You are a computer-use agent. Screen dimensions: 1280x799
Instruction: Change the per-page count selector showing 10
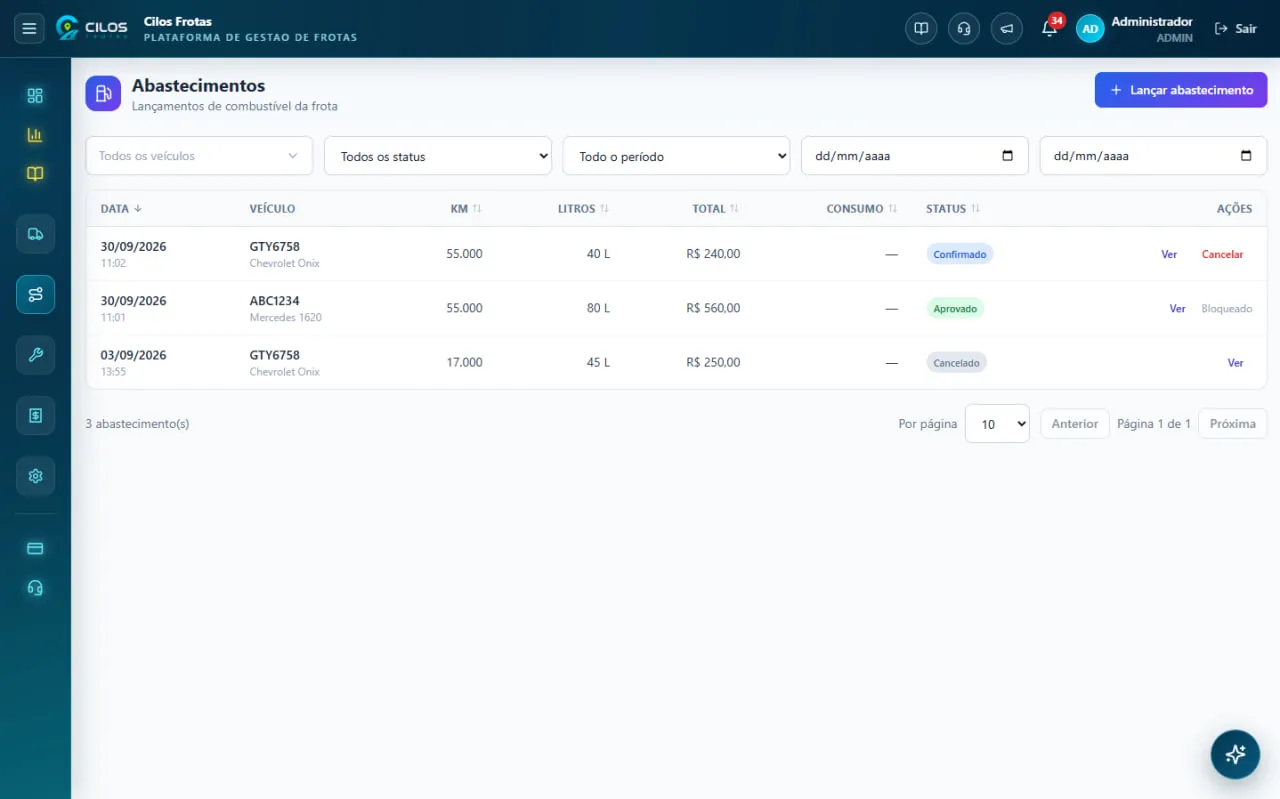pyautogui.click(x=997, y=424)
